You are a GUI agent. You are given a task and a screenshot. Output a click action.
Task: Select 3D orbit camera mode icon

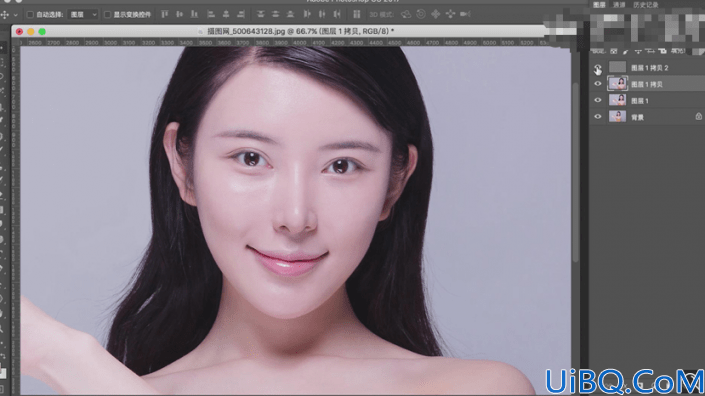[406, 14]
